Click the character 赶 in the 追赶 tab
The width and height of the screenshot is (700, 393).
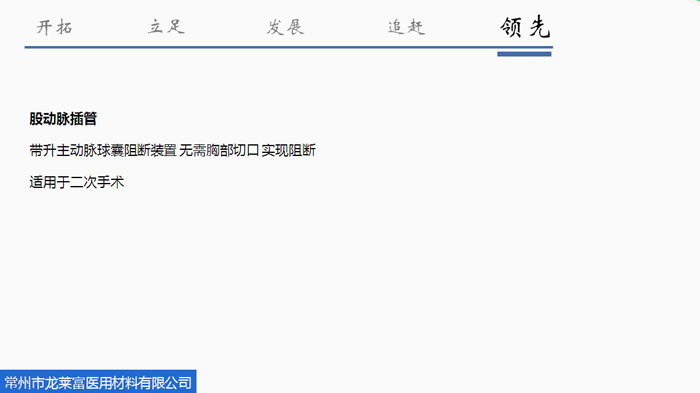point(416,27)
